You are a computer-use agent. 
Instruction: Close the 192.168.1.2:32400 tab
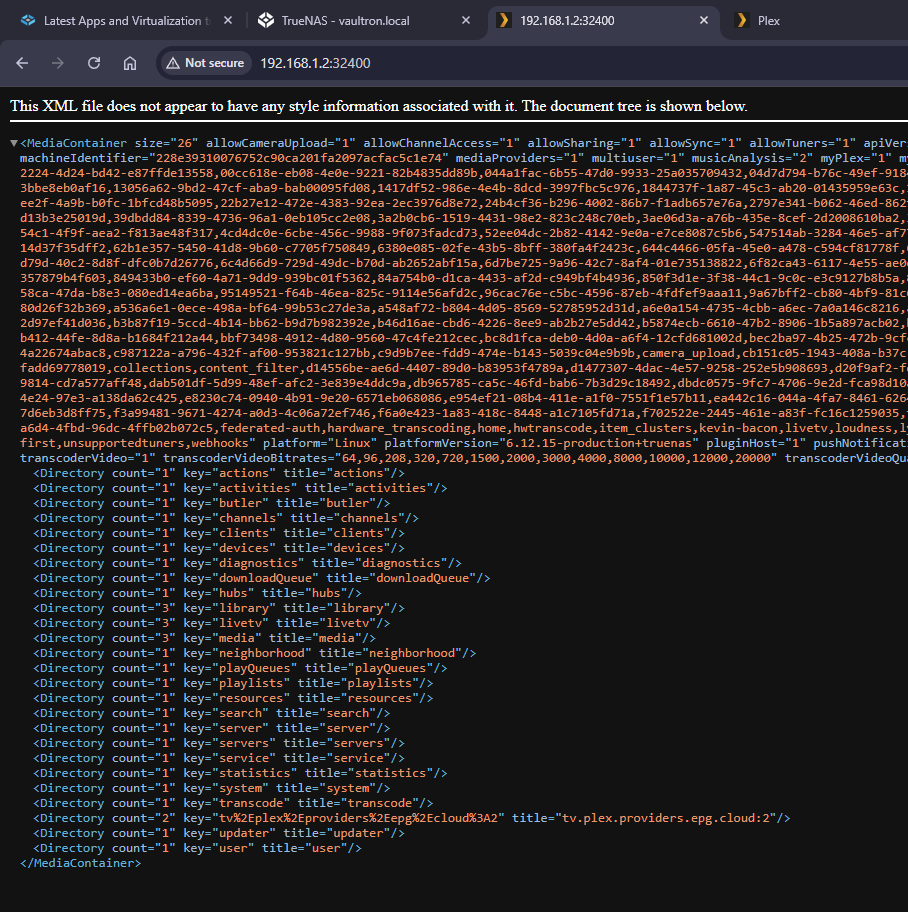pyautogui.click(x=704, y=20)
